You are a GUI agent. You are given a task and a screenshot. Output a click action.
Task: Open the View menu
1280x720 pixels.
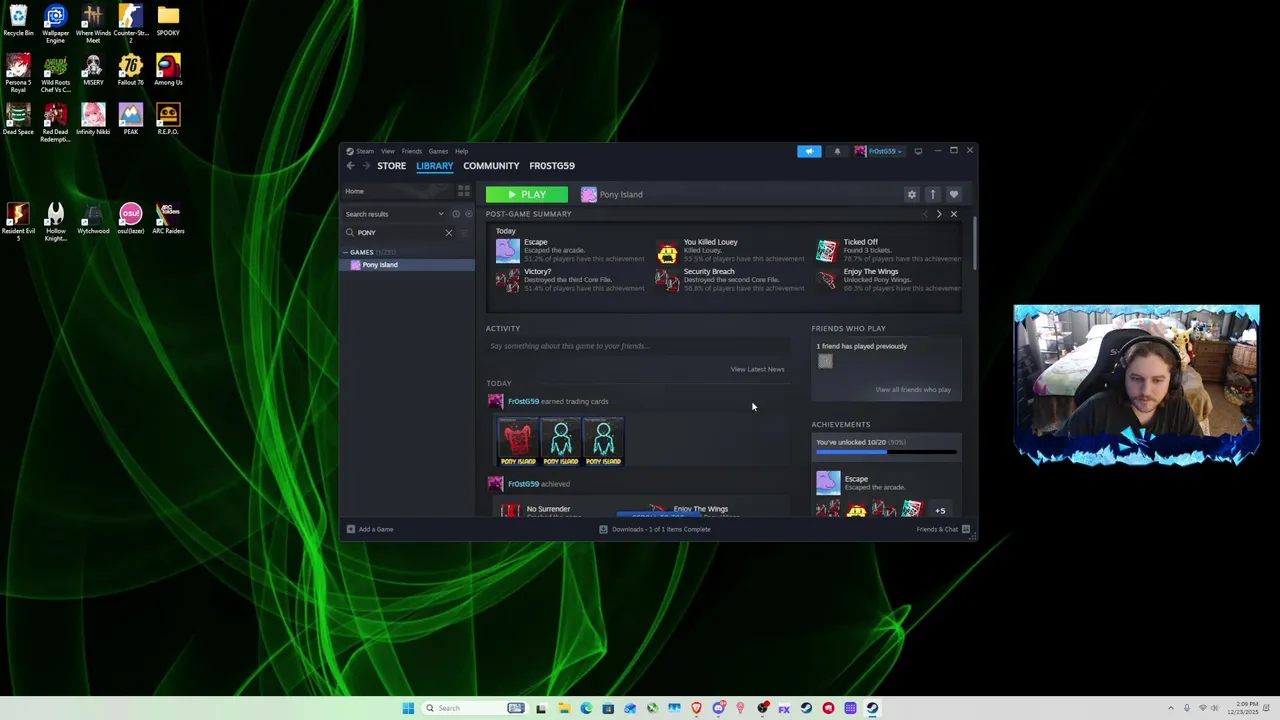(387, 151)
